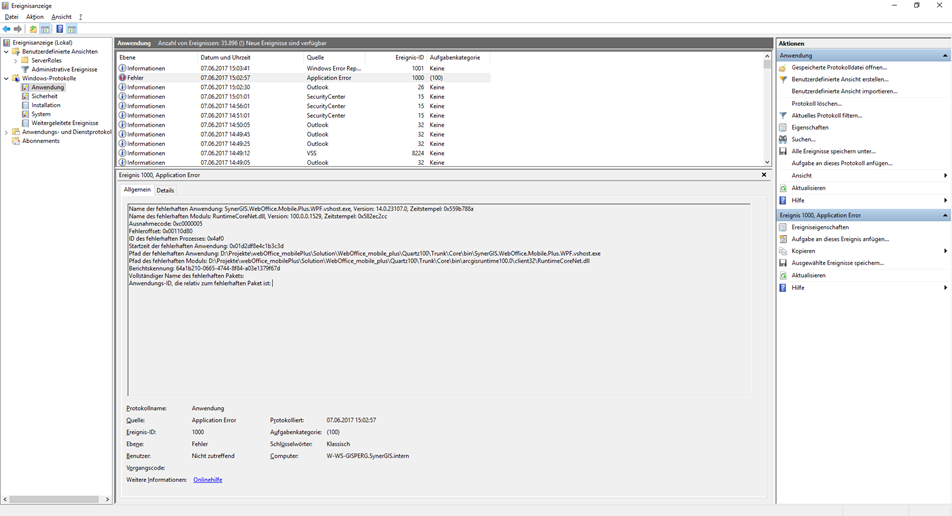Click red error icon on Fehler row
This screenshot has height=516, width=952.
[123, 78]
